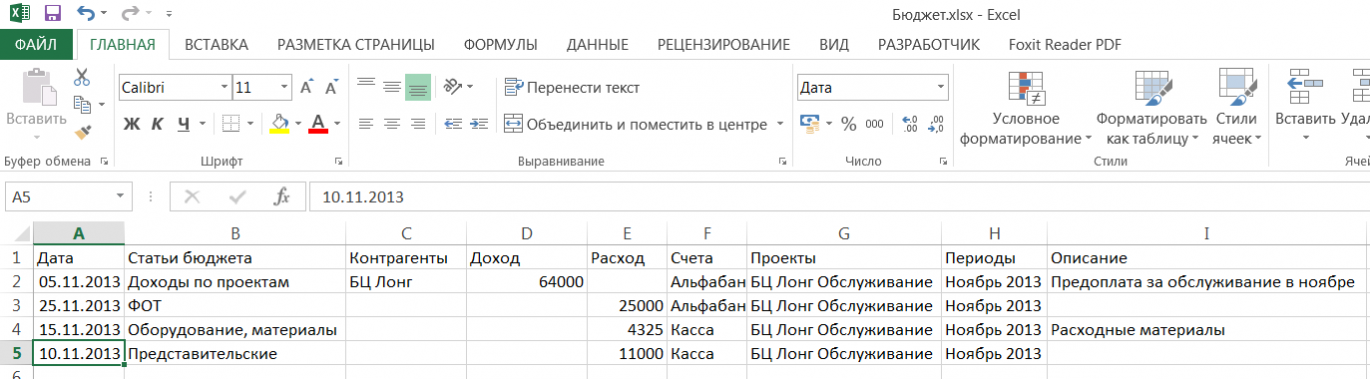The width and height of the screenshot is (1370, 379).
Task: Open cell borders button
Action: (x=230, y=123)
